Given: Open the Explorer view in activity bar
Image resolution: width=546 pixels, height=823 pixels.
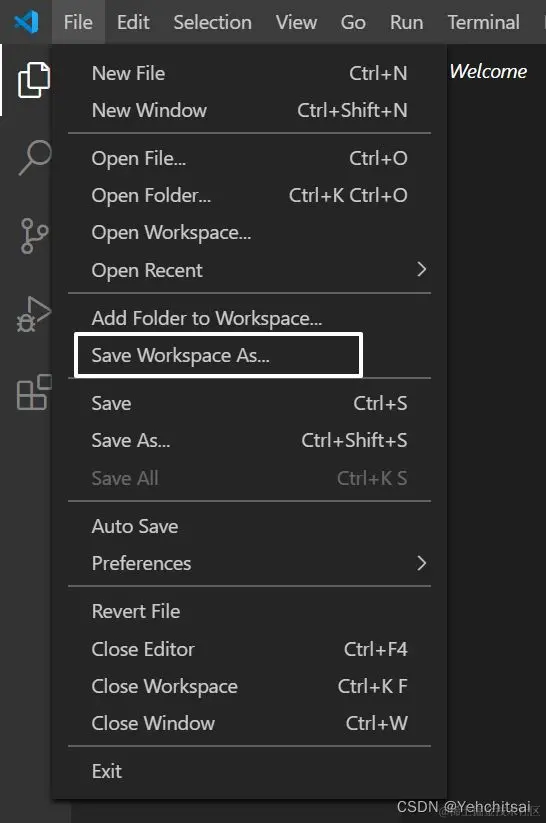Looking at the screenshot, I should tap(34, 80).
